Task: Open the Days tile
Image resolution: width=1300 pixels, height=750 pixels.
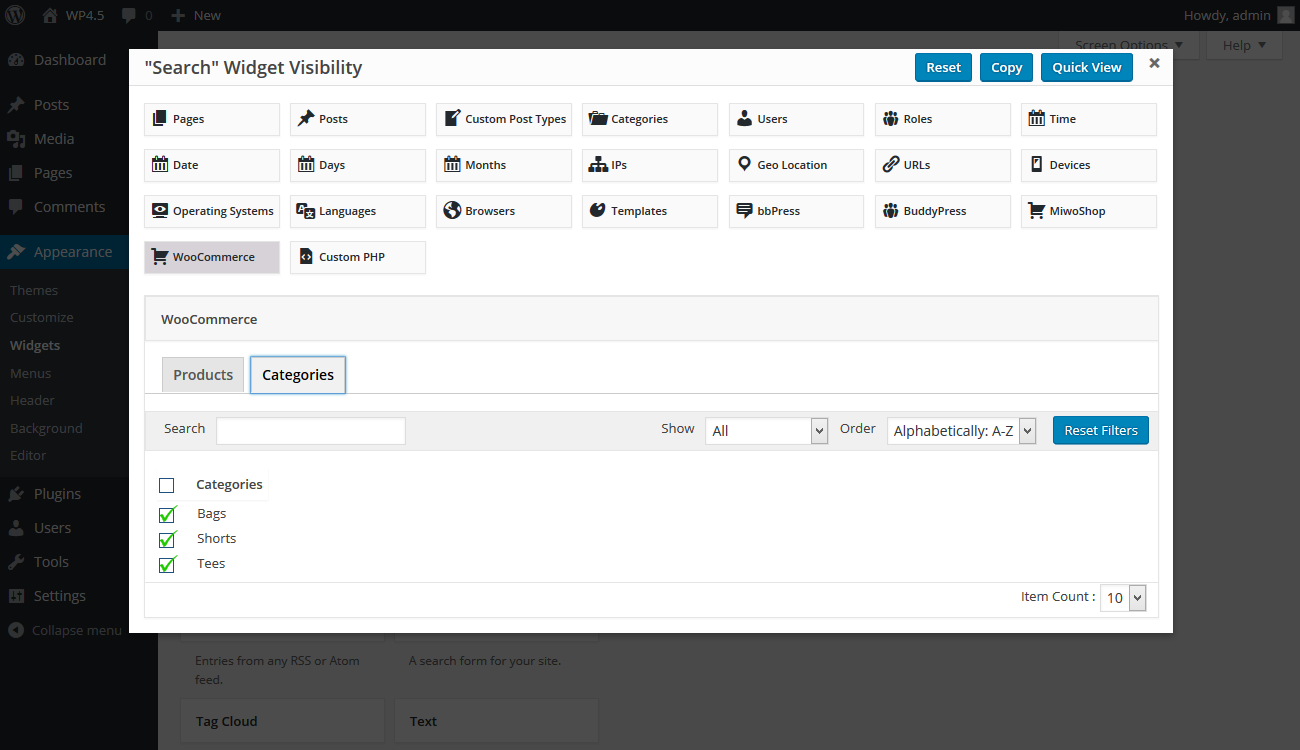Action: (358, 165)
